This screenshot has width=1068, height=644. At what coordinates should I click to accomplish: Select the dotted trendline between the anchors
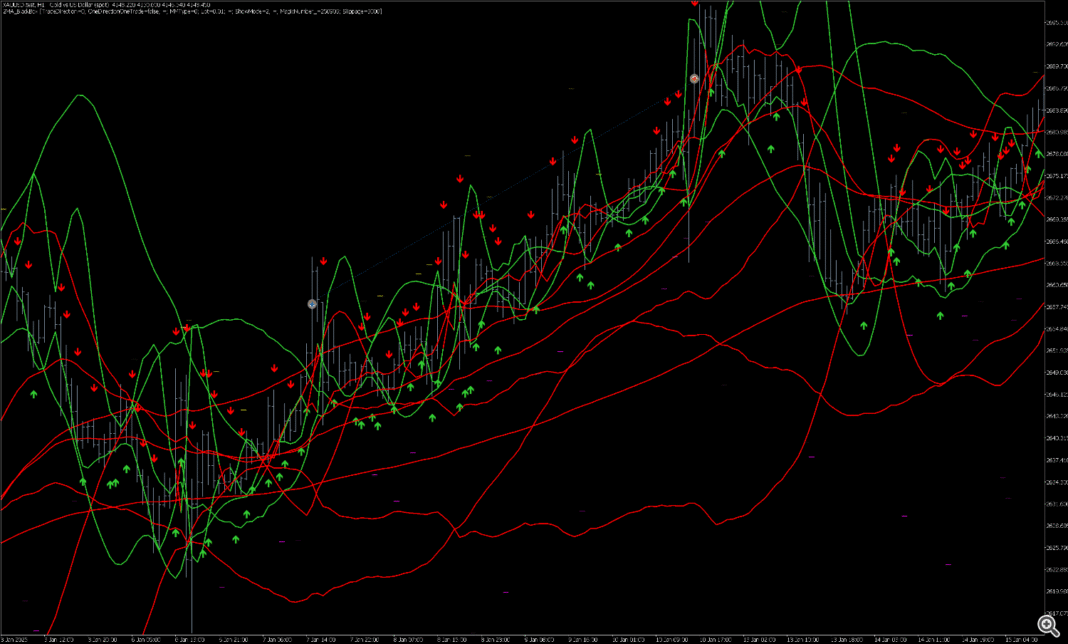click(500, 192)
